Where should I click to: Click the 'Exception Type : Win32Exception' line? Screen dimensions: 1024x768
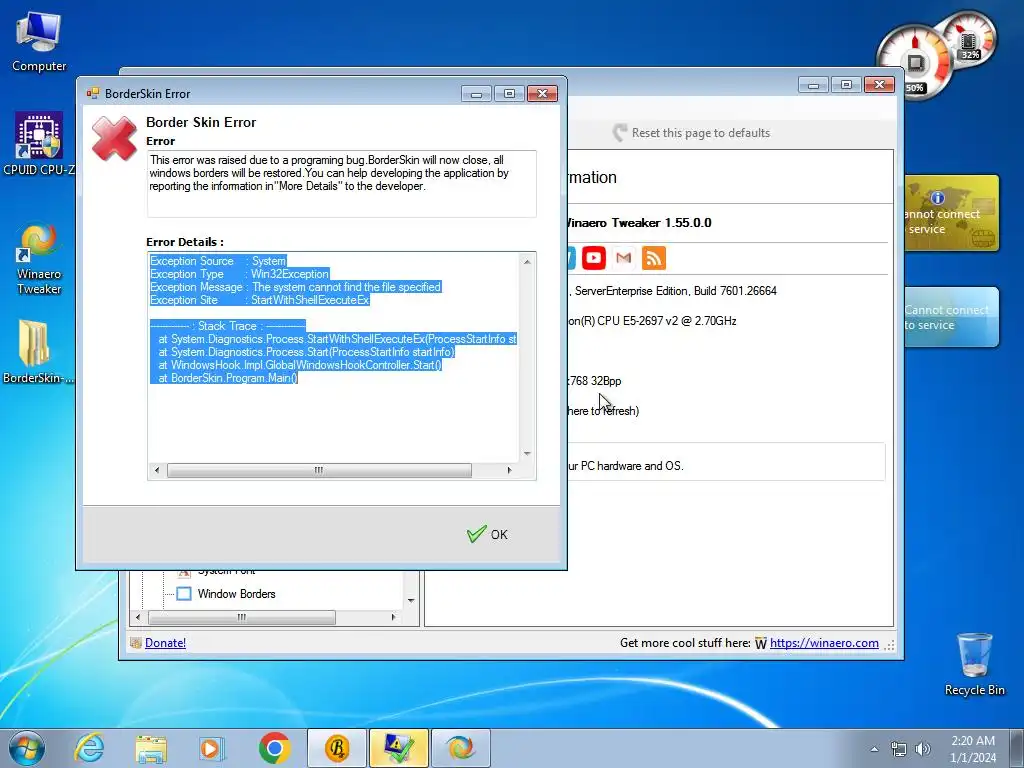coord(240,274)
